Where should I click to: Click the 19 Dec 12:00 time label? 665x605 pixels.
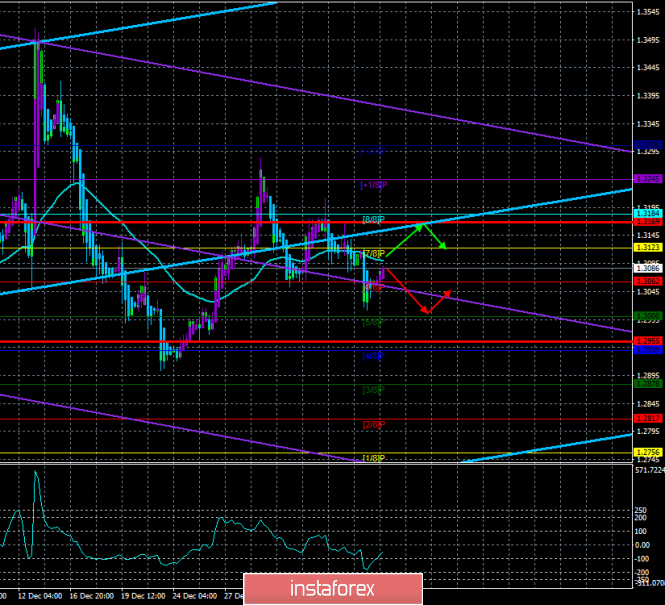(x=143, y=596)
